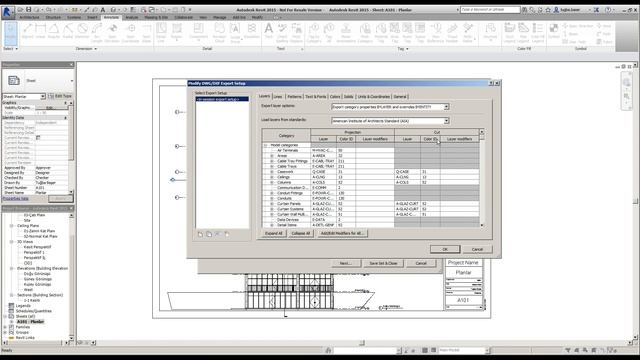The image size is (640, 360).
Task: Click the Next button in background dialog
Action: [345, 264]
